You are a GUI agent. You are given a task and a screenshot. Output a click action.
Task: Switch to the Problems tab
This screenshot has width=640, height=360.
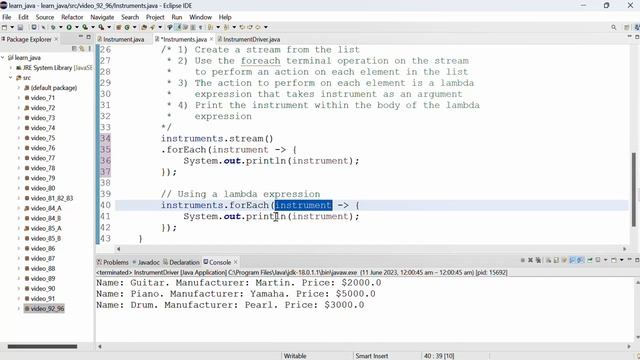tap(113, 262)
